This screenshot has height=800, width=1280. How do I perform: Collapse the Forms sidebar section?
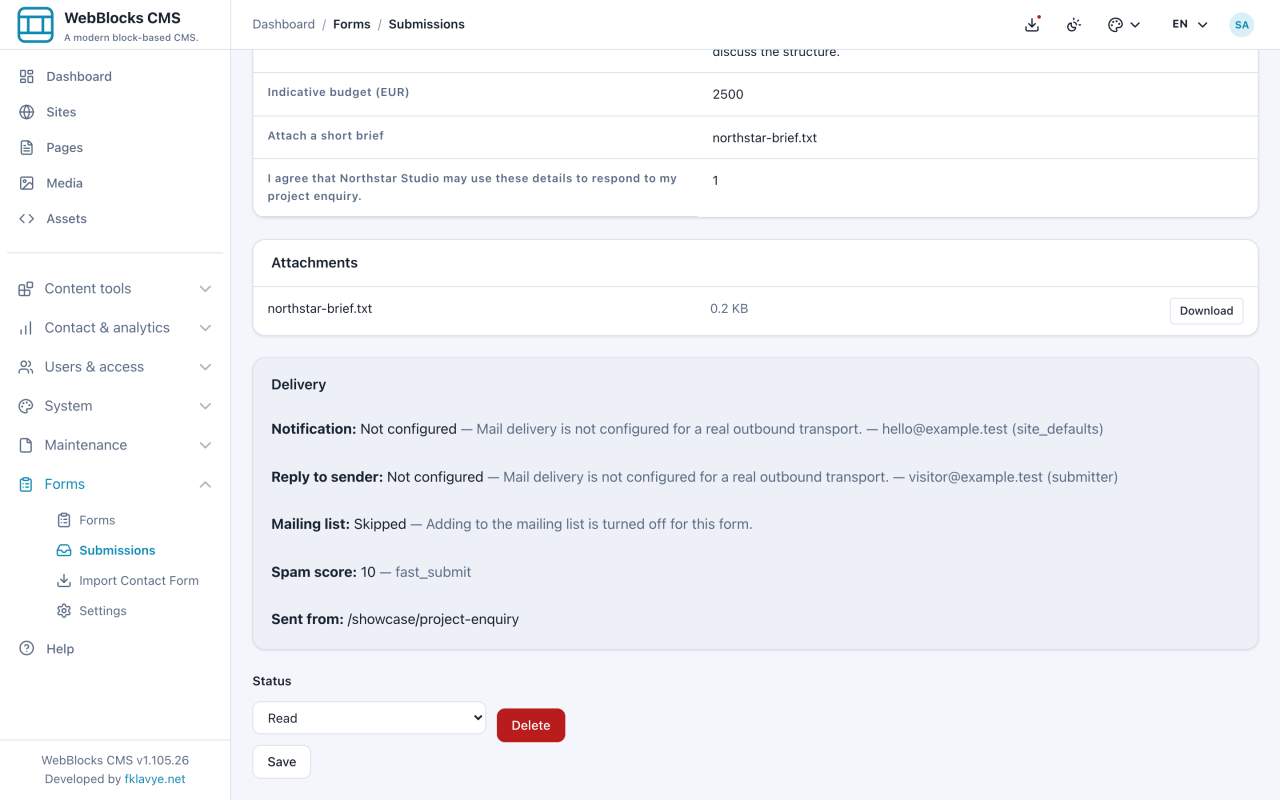[115, 484]
